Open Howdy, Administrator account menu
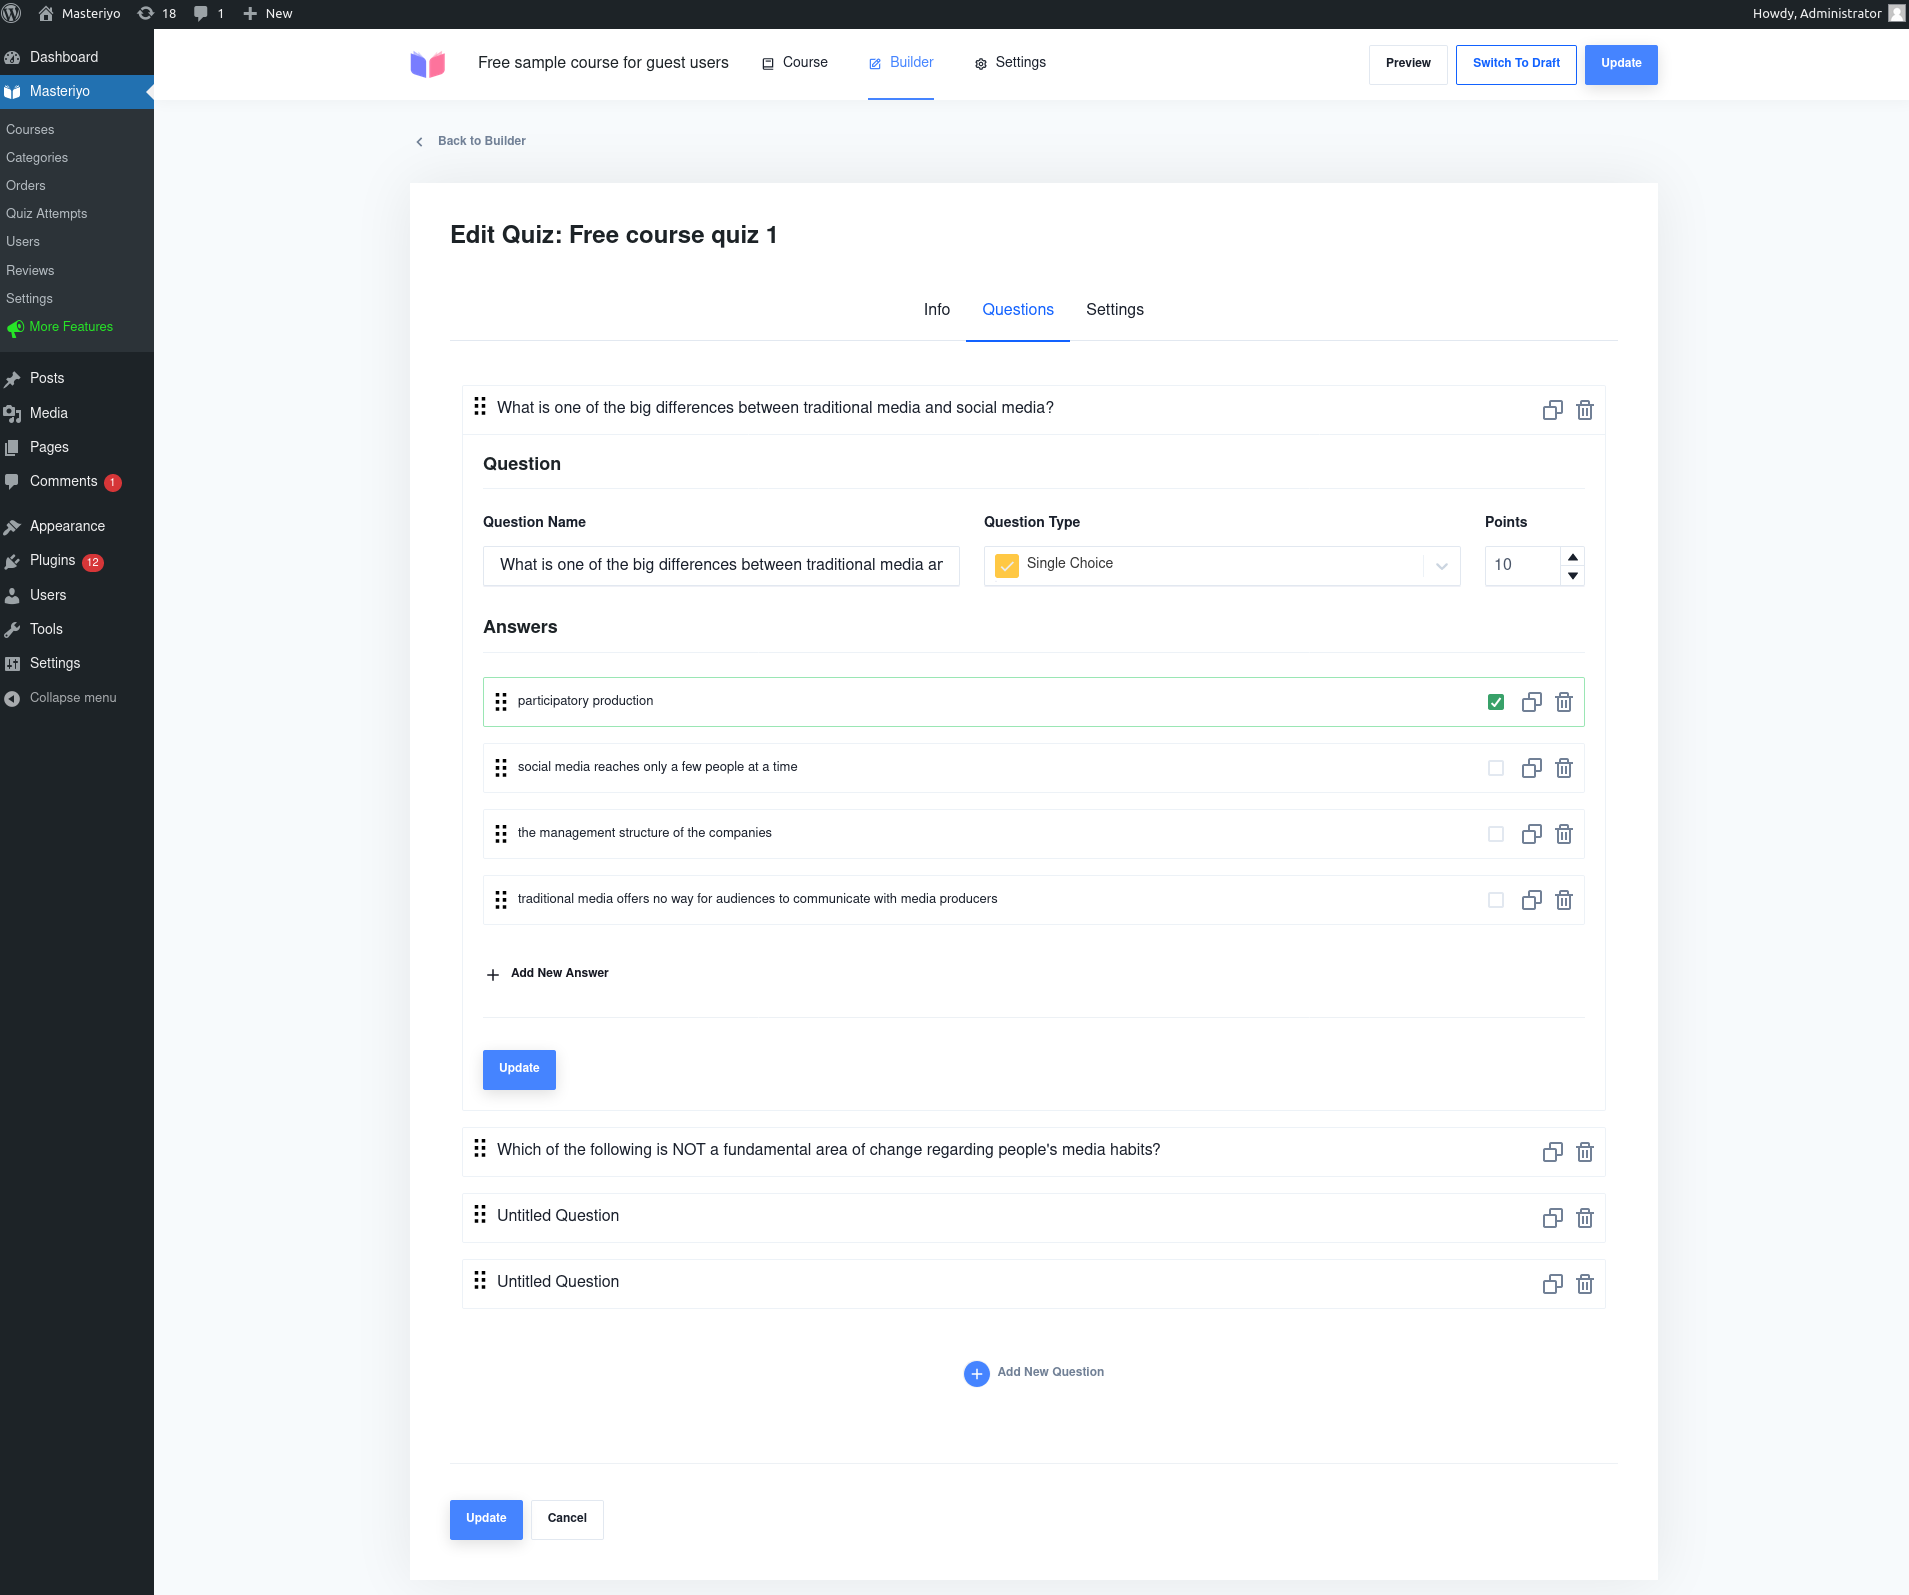 (x=1828, y=13)
